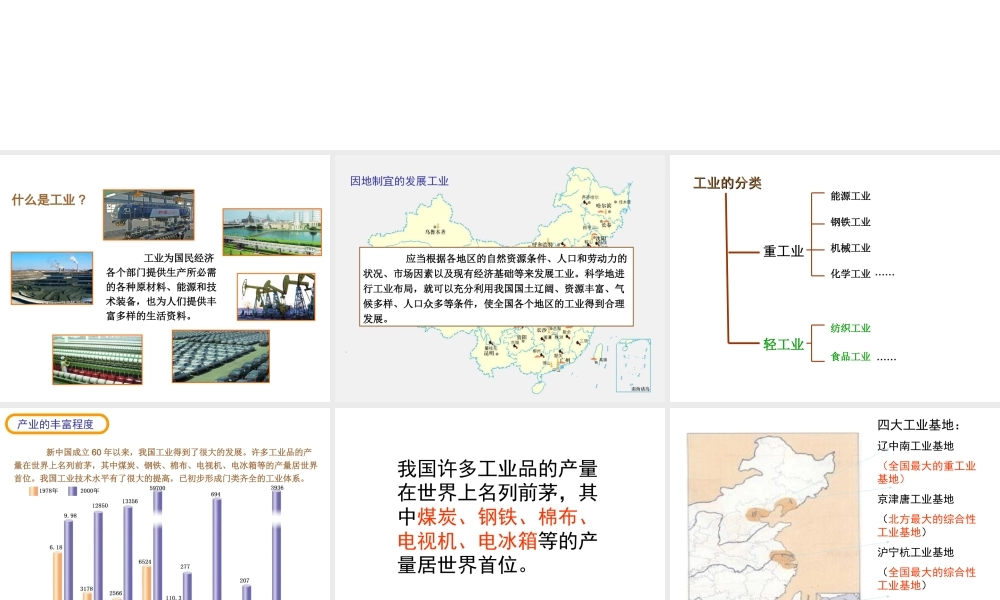This screenshot has width=1000, height=600.
Task: Select the 能源工业 item
Action: (850, 196)
